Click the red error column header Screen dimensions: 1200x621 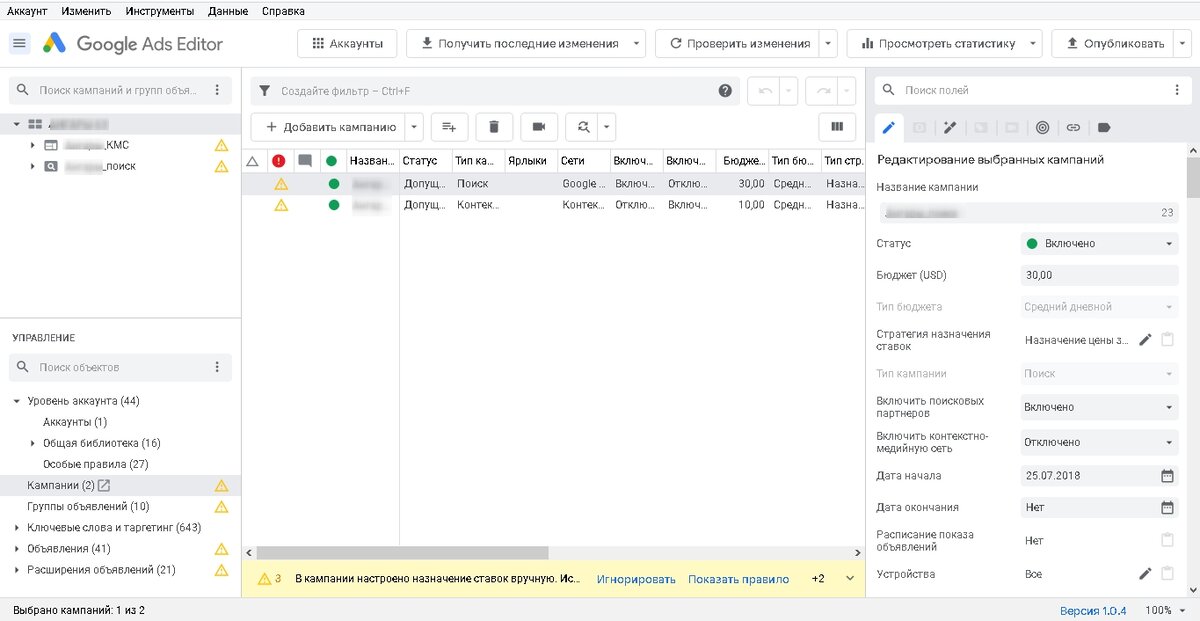tap(279, 160)
